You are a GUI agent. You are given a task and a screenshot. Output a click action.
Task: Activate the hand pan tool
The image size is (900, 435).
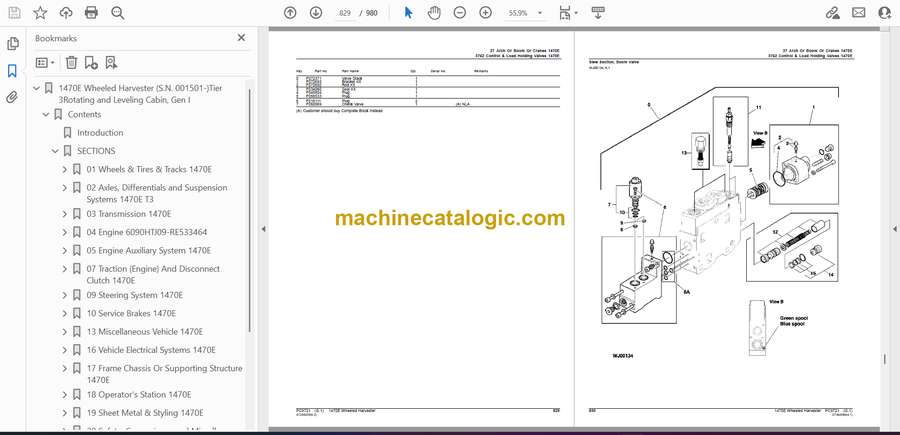pyautogui.click(x=434, y=13)
